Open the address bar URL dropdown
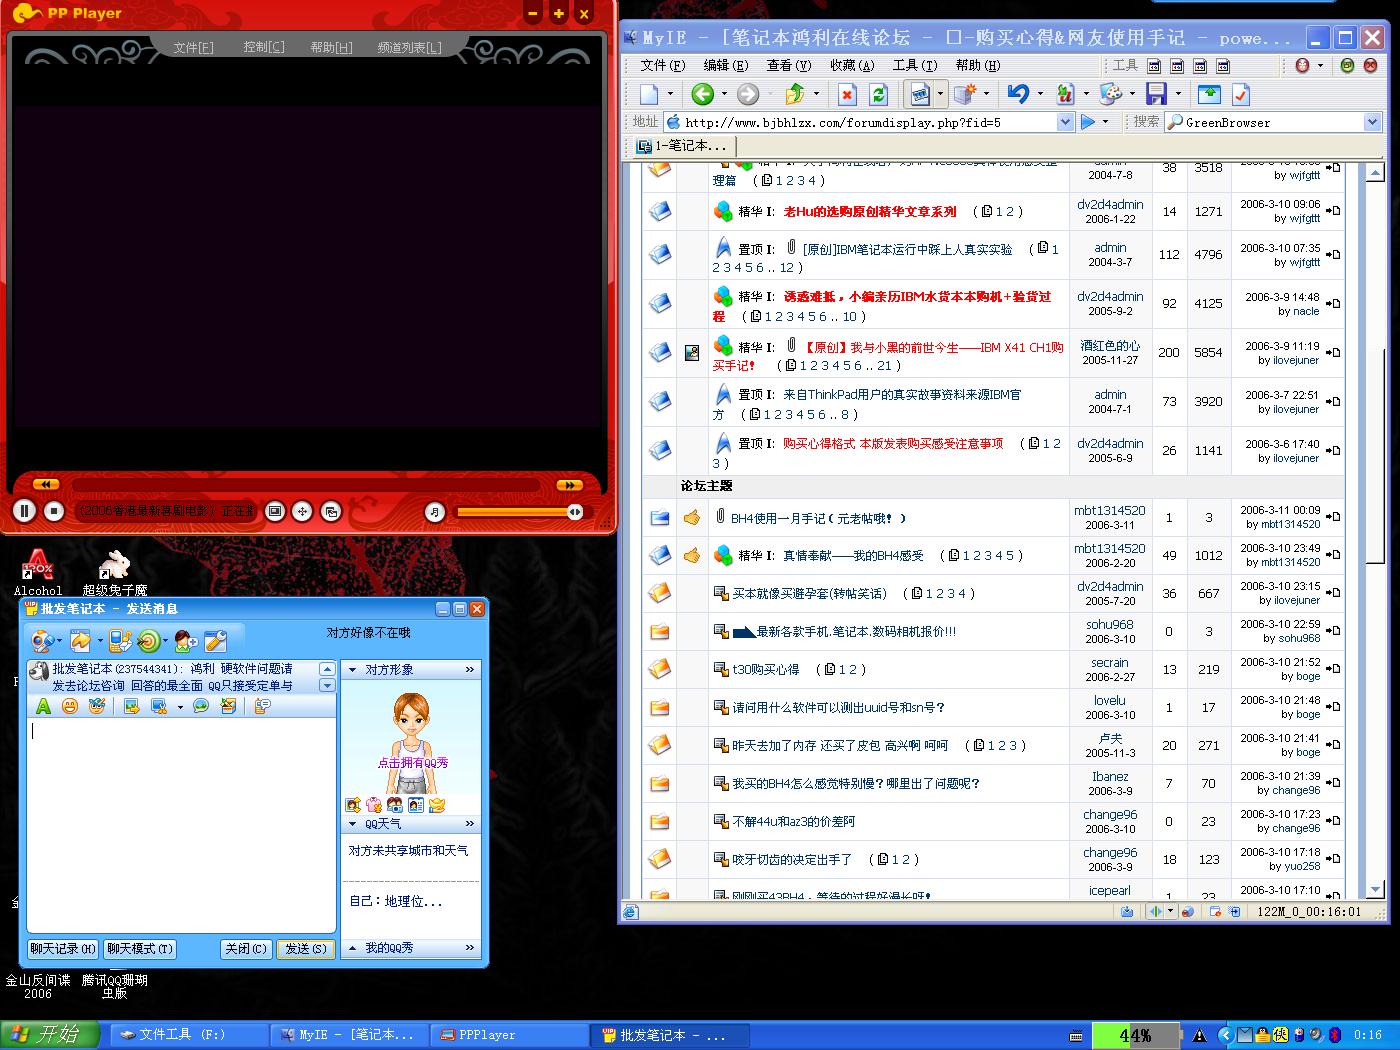The width and height of the screenshot is (1400, 1050). tap(1064, 122)
